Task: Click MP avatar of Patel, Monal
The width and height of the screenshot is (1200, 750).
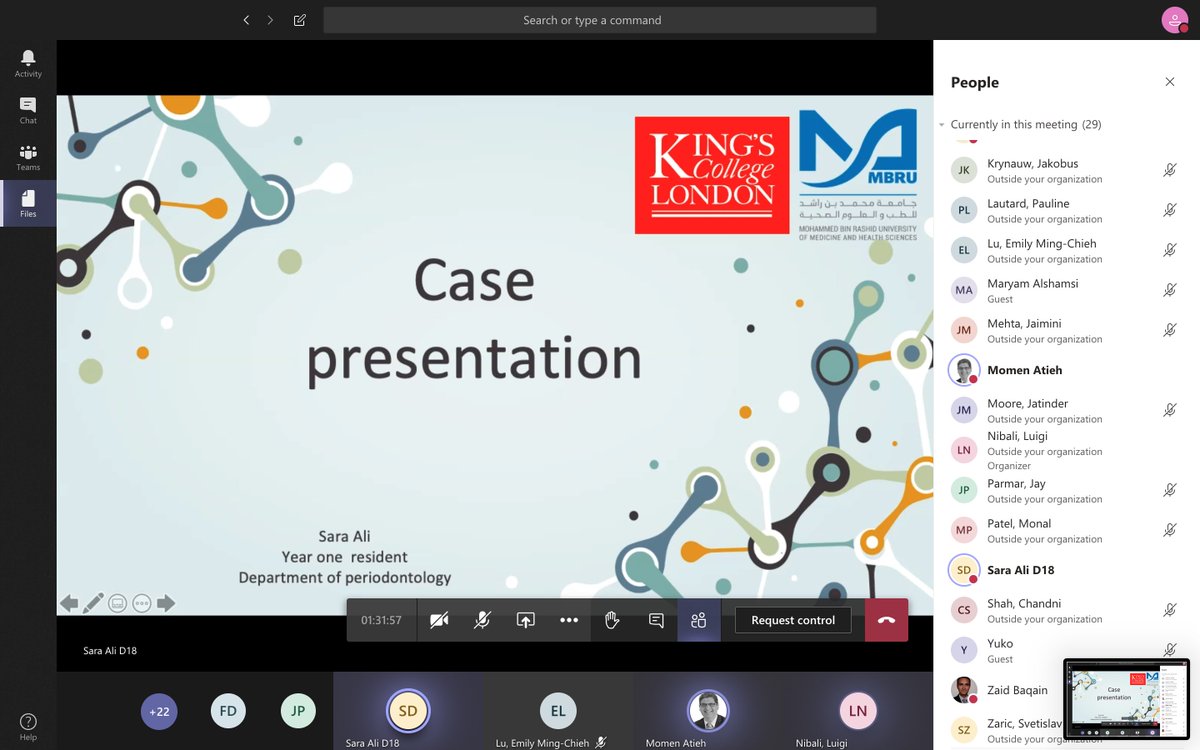Action: tap(964, 530)
